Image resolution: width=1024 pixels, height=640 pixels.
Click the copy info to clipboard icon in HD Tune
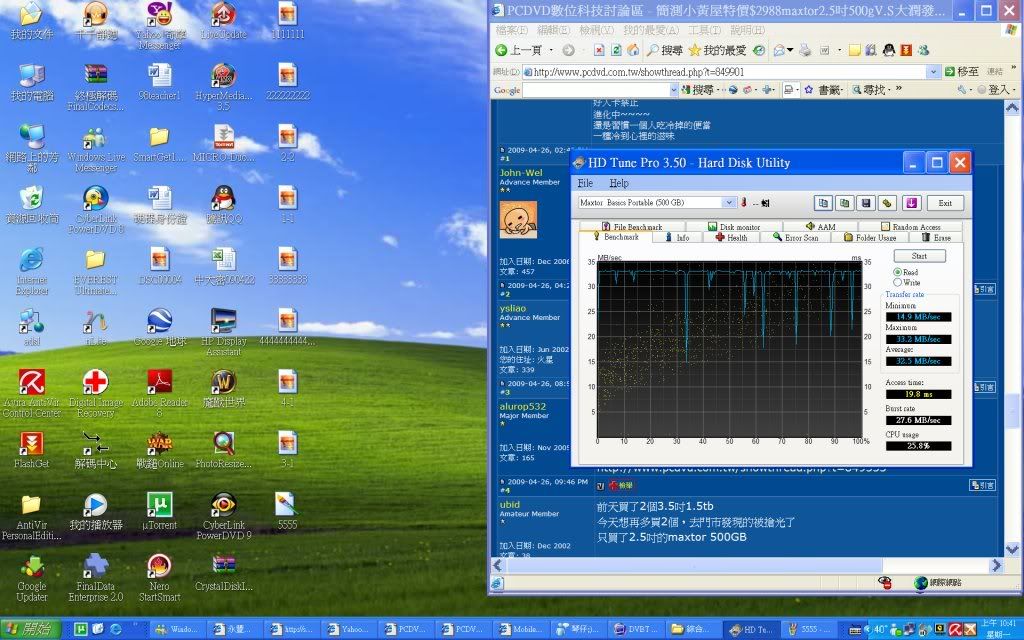click(824, 203)
